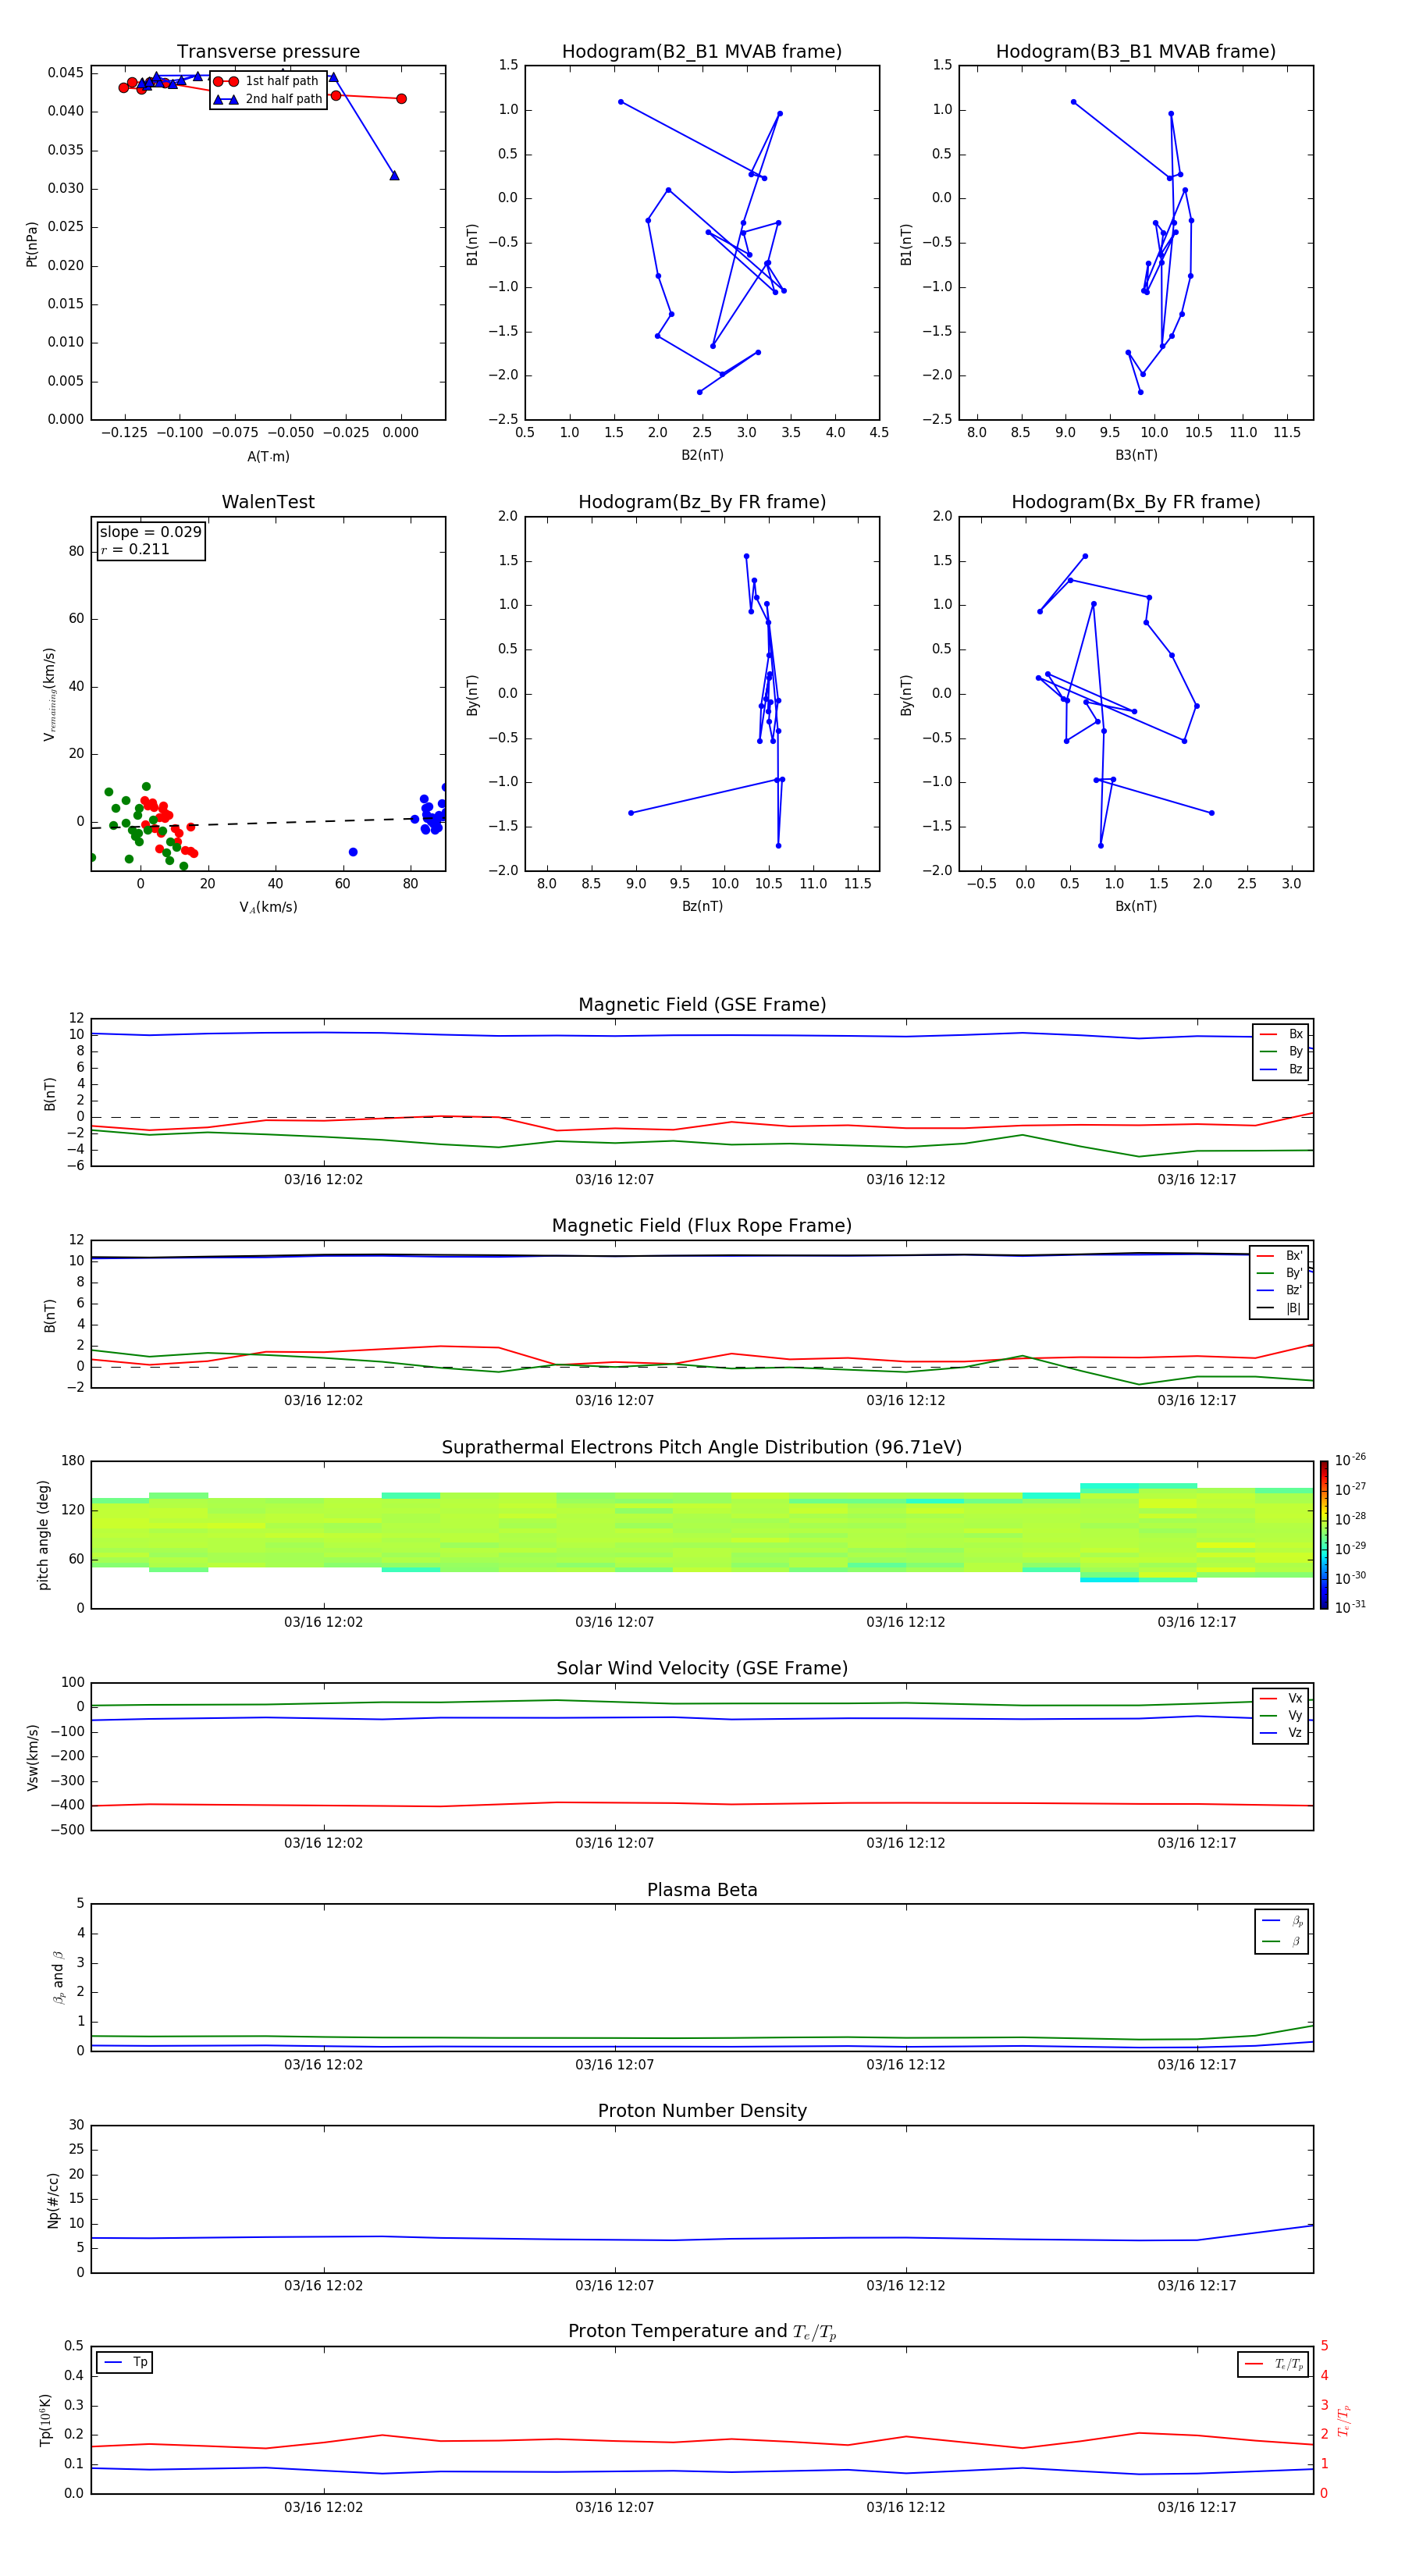Click the 'B3(nT)' x-axis label
The height and width of the screenshot is (2576, 1405).
coord(1136,455)
